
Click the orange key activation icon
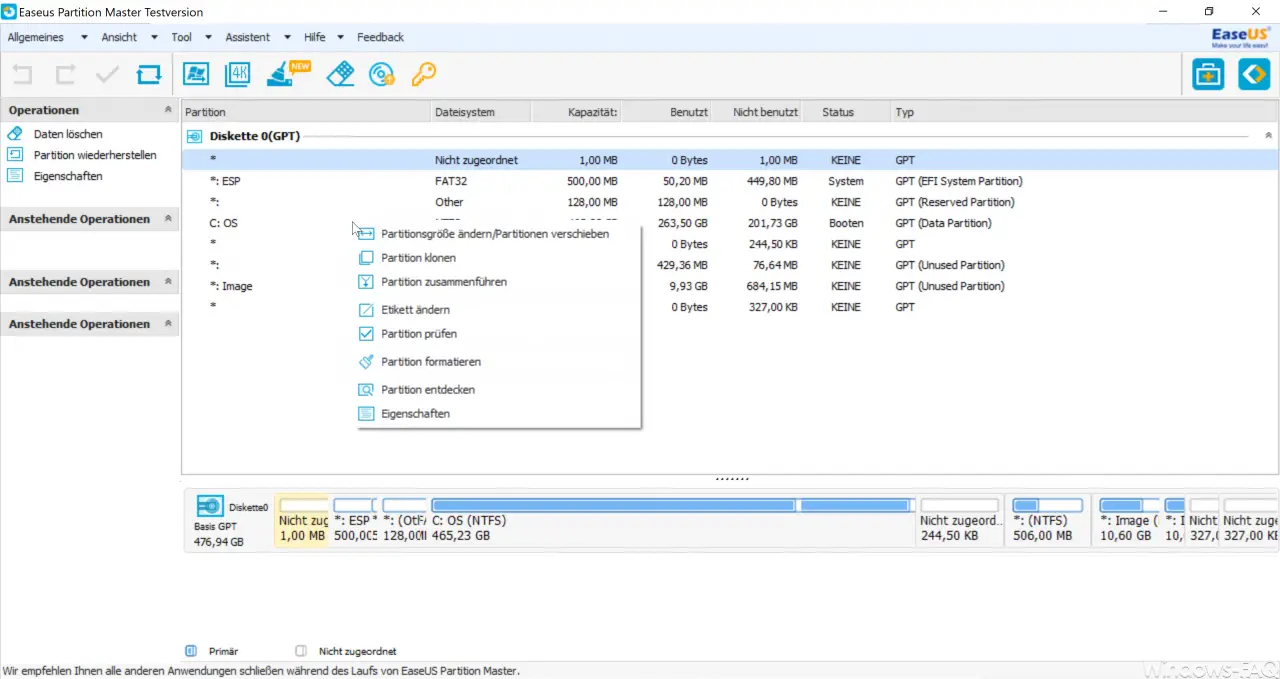(x=424, y=74)
